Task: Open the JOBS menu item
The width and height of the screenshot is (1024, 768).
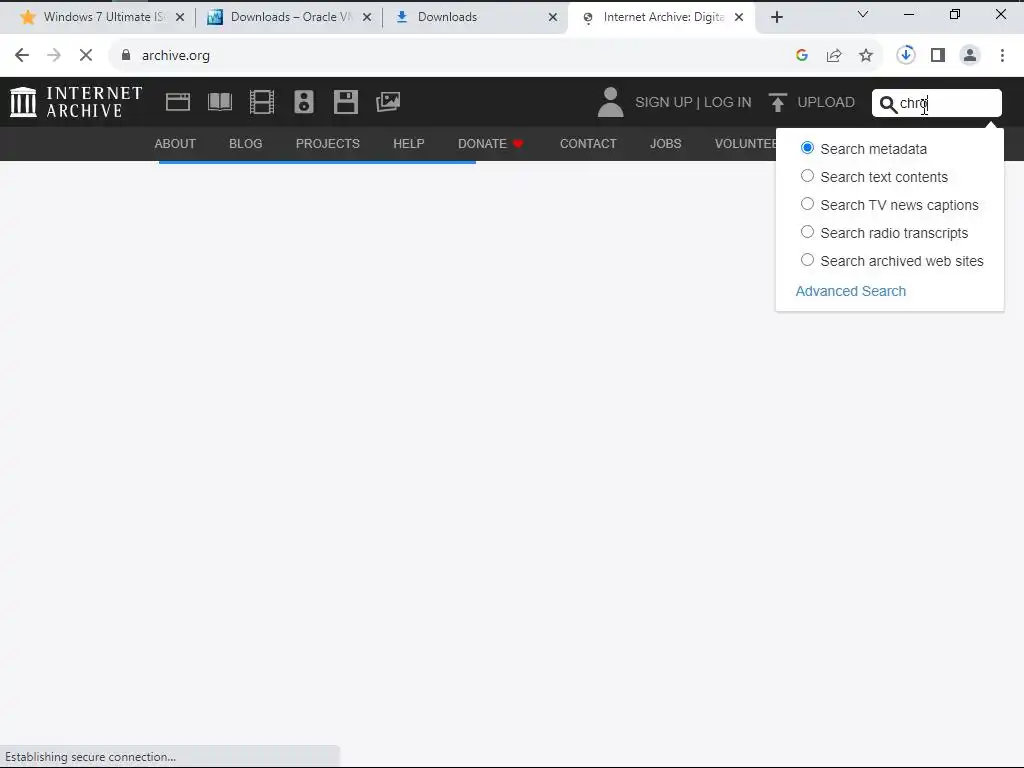Action: click(x=665, y=144)
